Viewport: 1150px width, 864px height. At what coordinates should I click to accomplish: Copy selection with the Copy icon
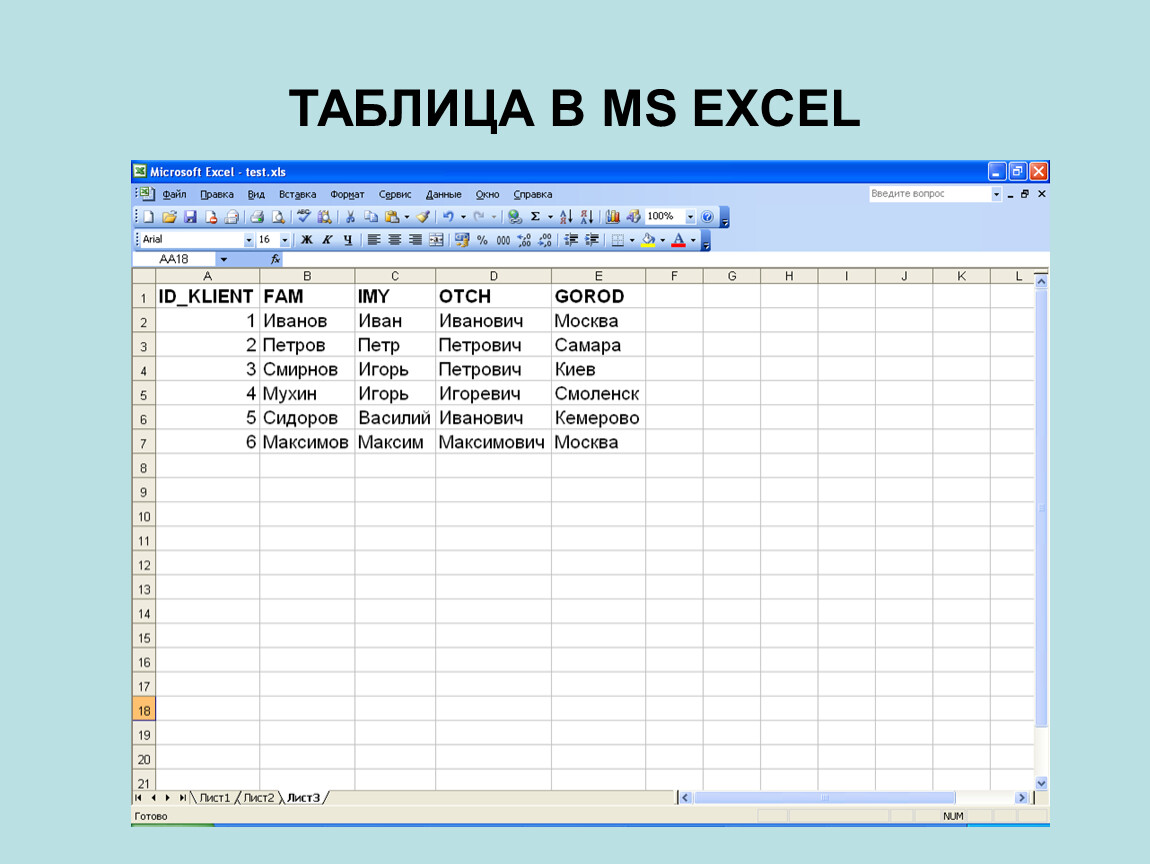tap(371, 217)
